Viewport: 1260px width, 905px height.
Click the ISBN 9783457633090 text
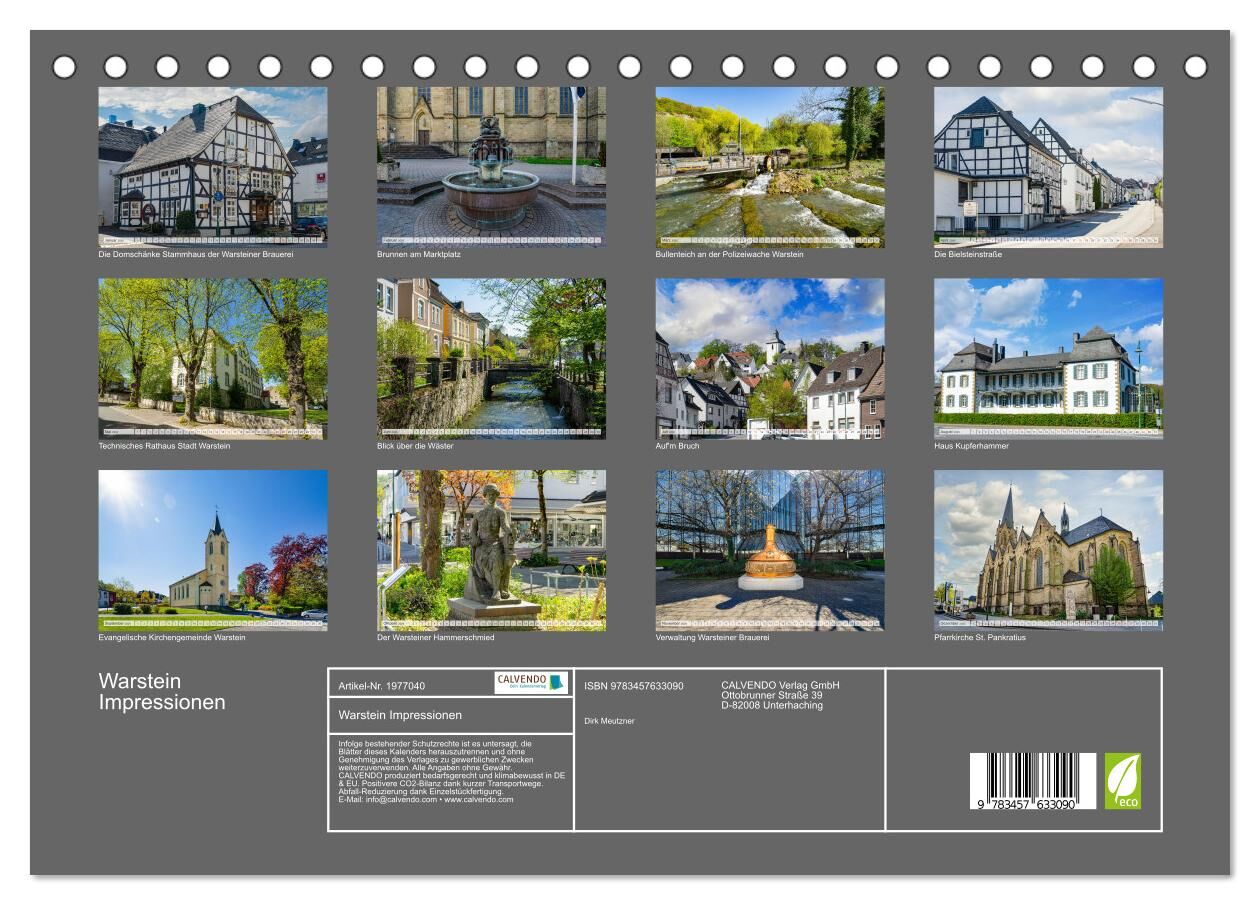pyautogui.click(x=634, y=686)
